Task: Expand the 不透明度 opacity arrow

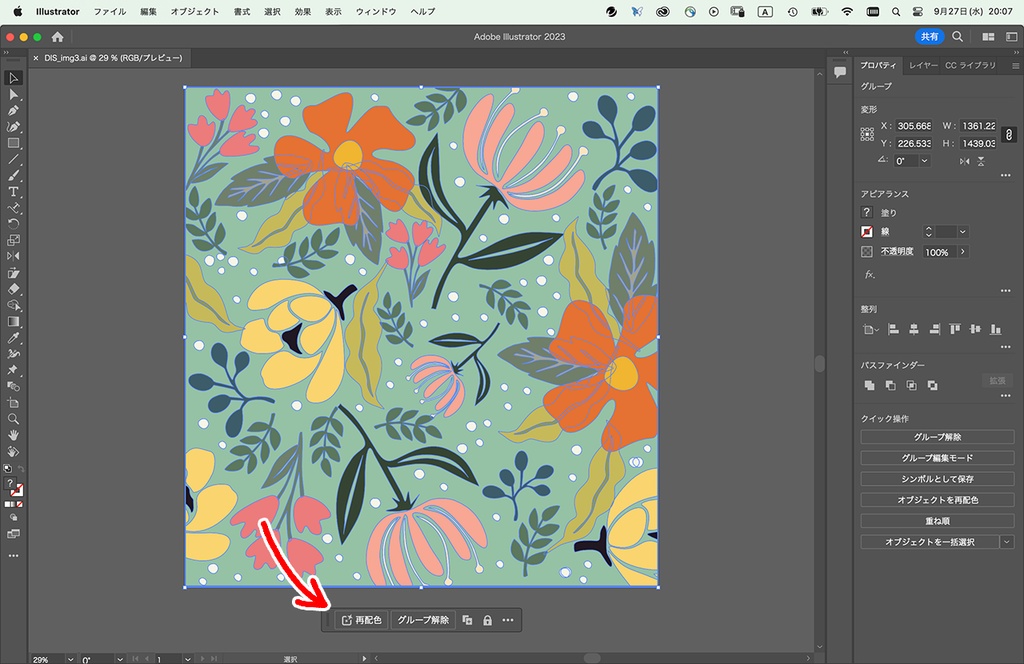Action: (x=963, y=252)
